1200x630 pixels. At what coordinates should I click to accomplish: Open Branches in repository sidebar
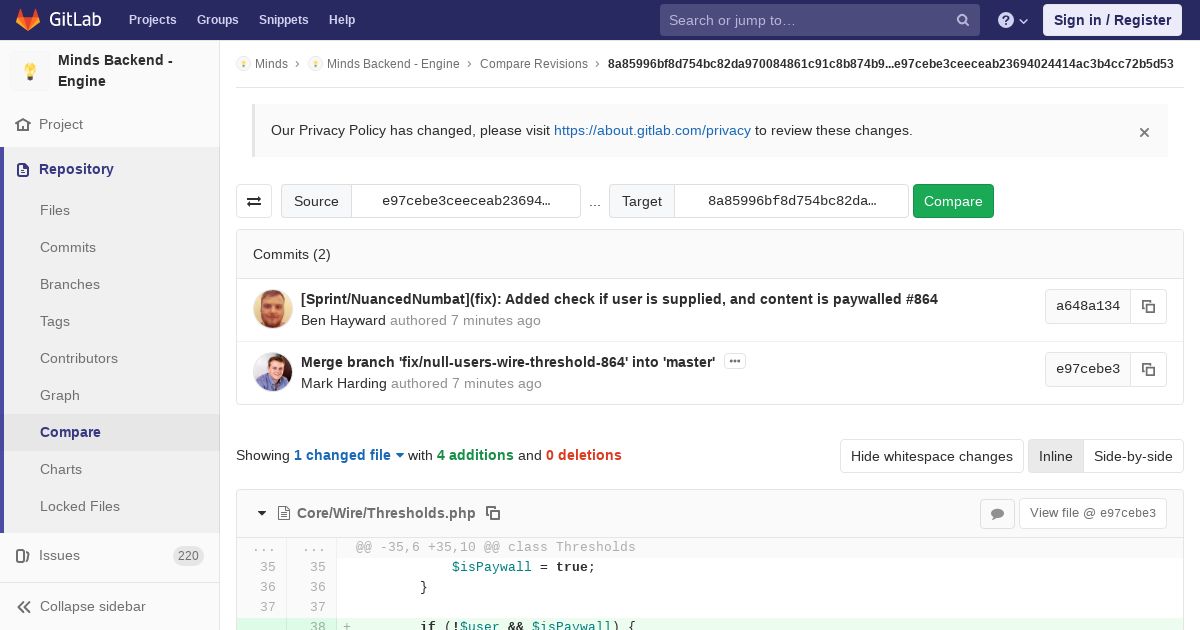pyautogui.click(x=70, y=284)
